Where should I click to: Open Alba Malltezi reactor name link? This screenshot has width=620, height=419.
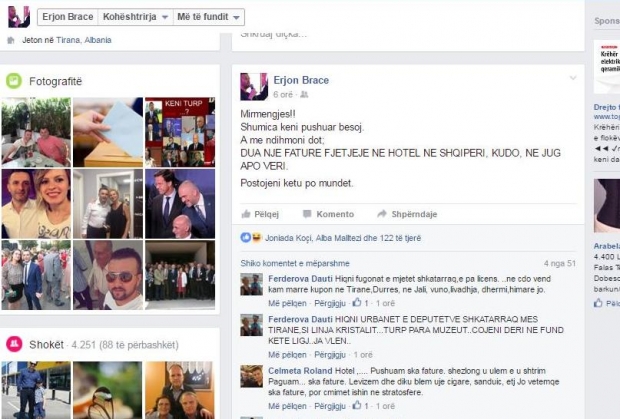pos(338,238)
